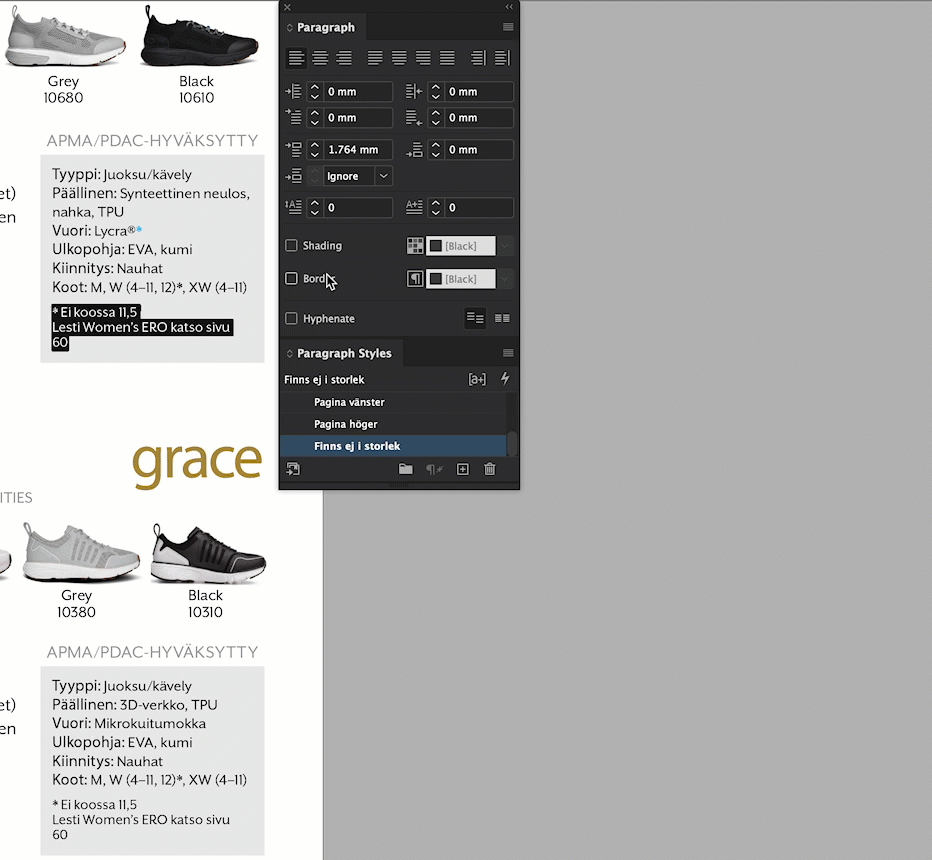Select the align left paragraph icon
The height and width of the screenshot is (860, 932).
(296, 57)
